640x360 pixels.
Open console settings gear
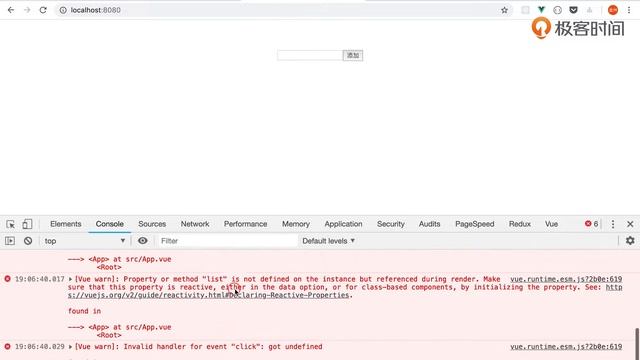(x=630, y=241)
